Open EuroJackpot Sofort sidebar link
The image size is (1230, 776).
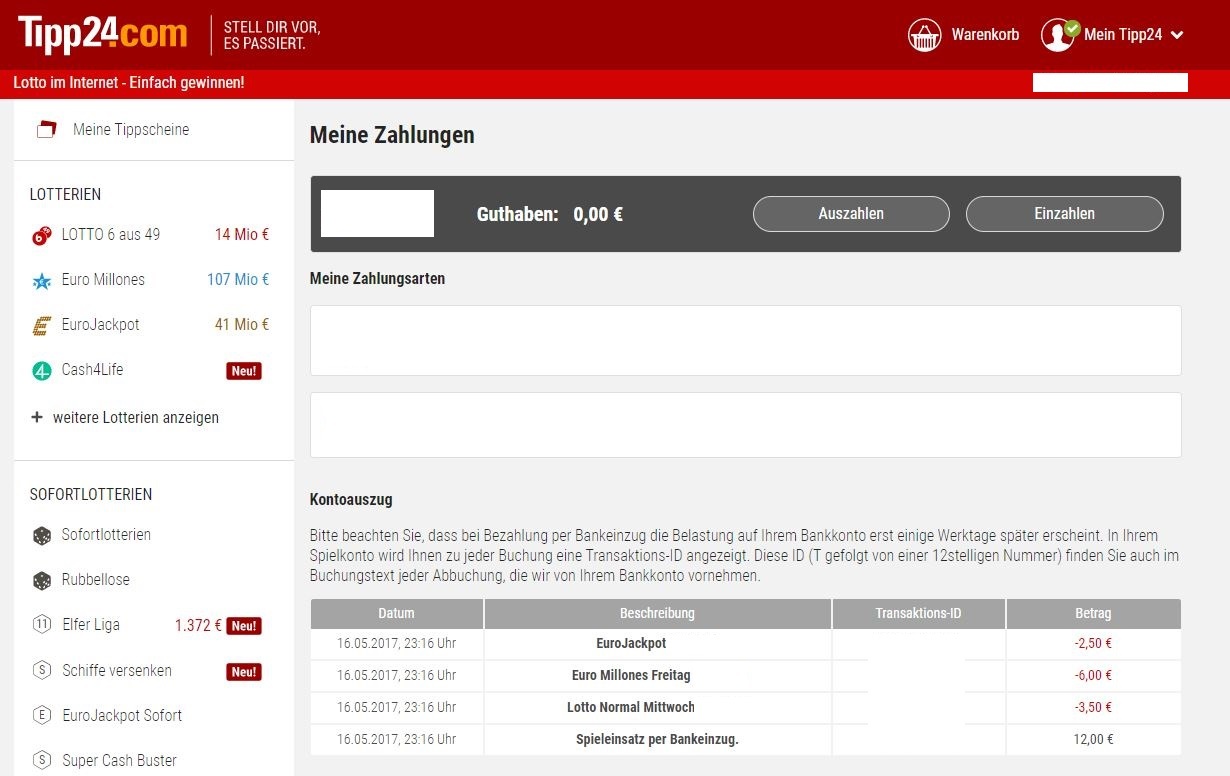(x=122, y=716)
